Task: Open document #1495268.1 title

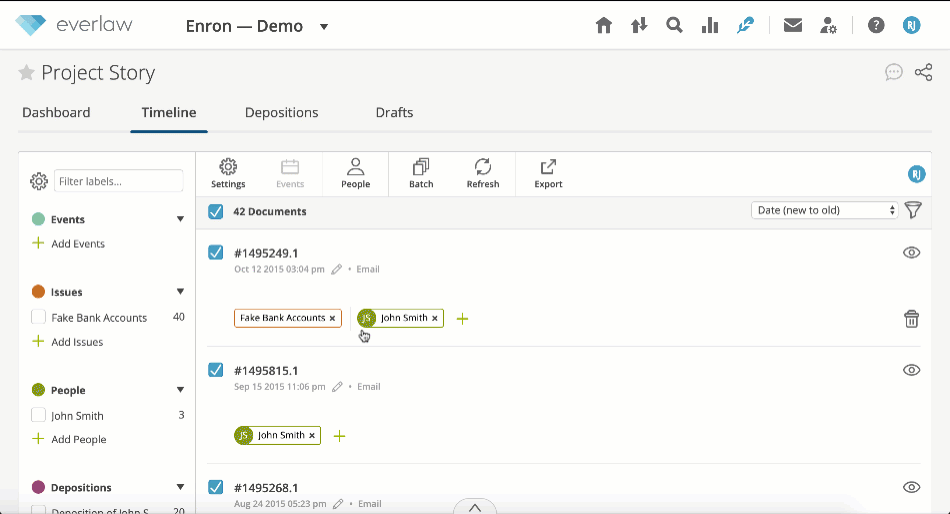Action: (266, 488)
